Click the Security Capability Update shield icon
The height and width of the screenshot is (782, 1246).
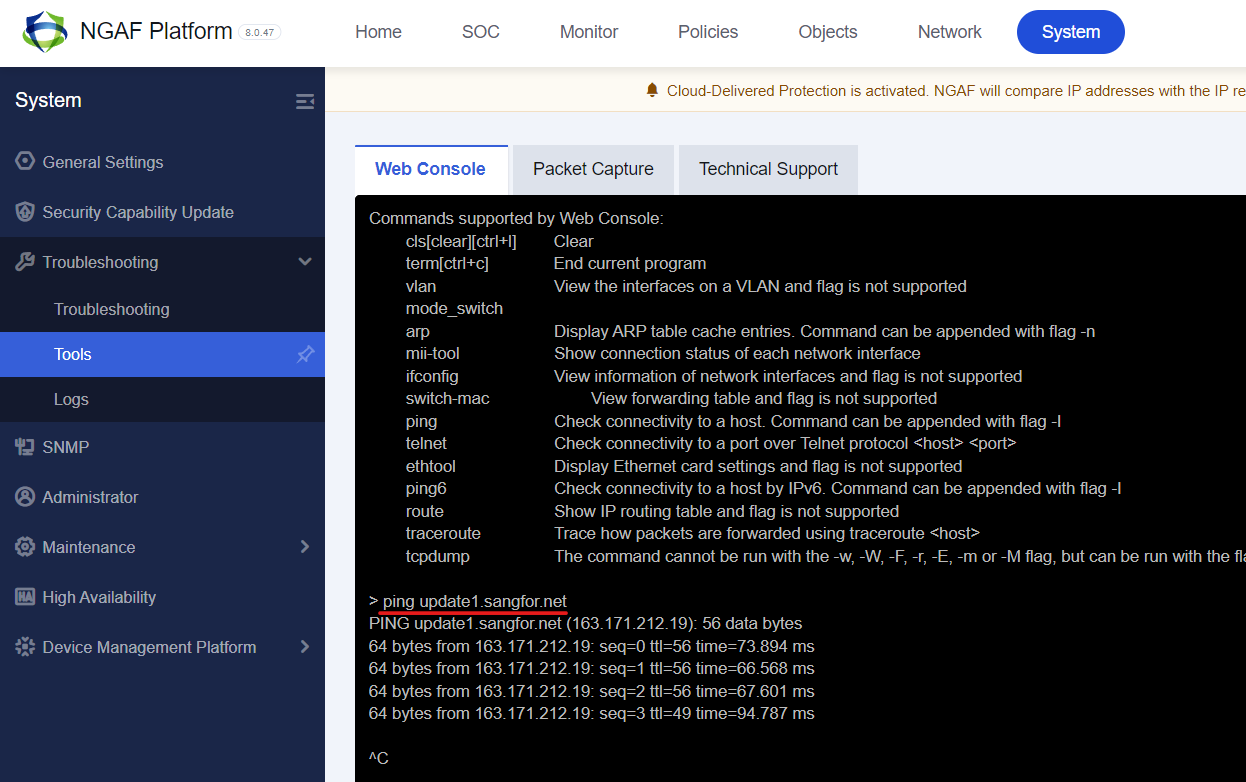coord(25,212)
